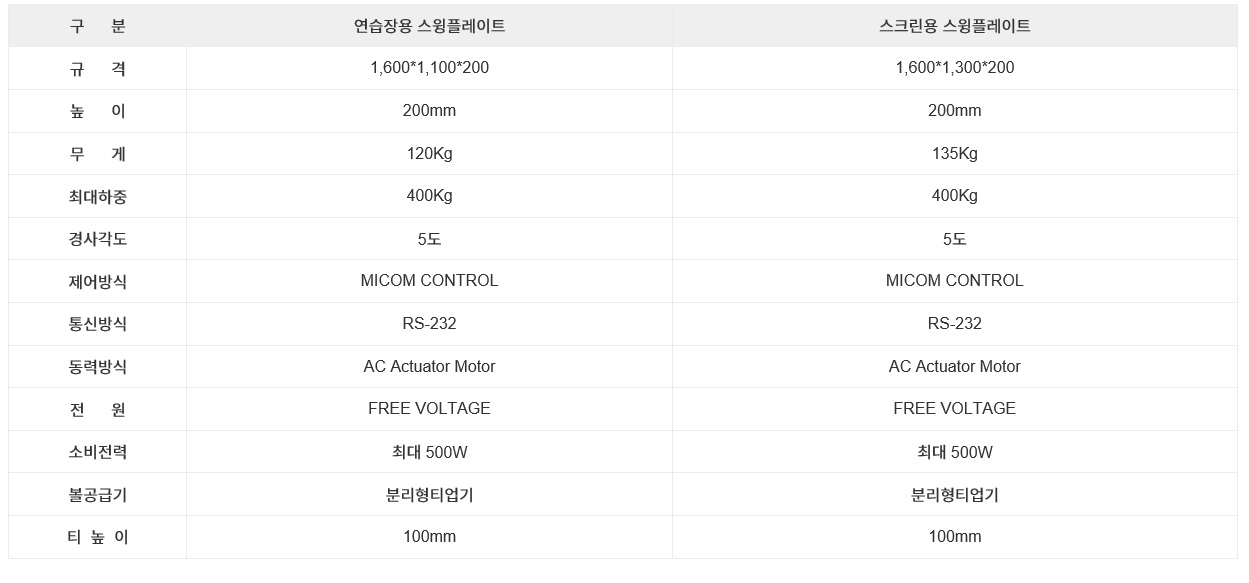Click the 1,600*1,100*200 size value
The image size is (1249, 583).
click(x=429, y=68)
